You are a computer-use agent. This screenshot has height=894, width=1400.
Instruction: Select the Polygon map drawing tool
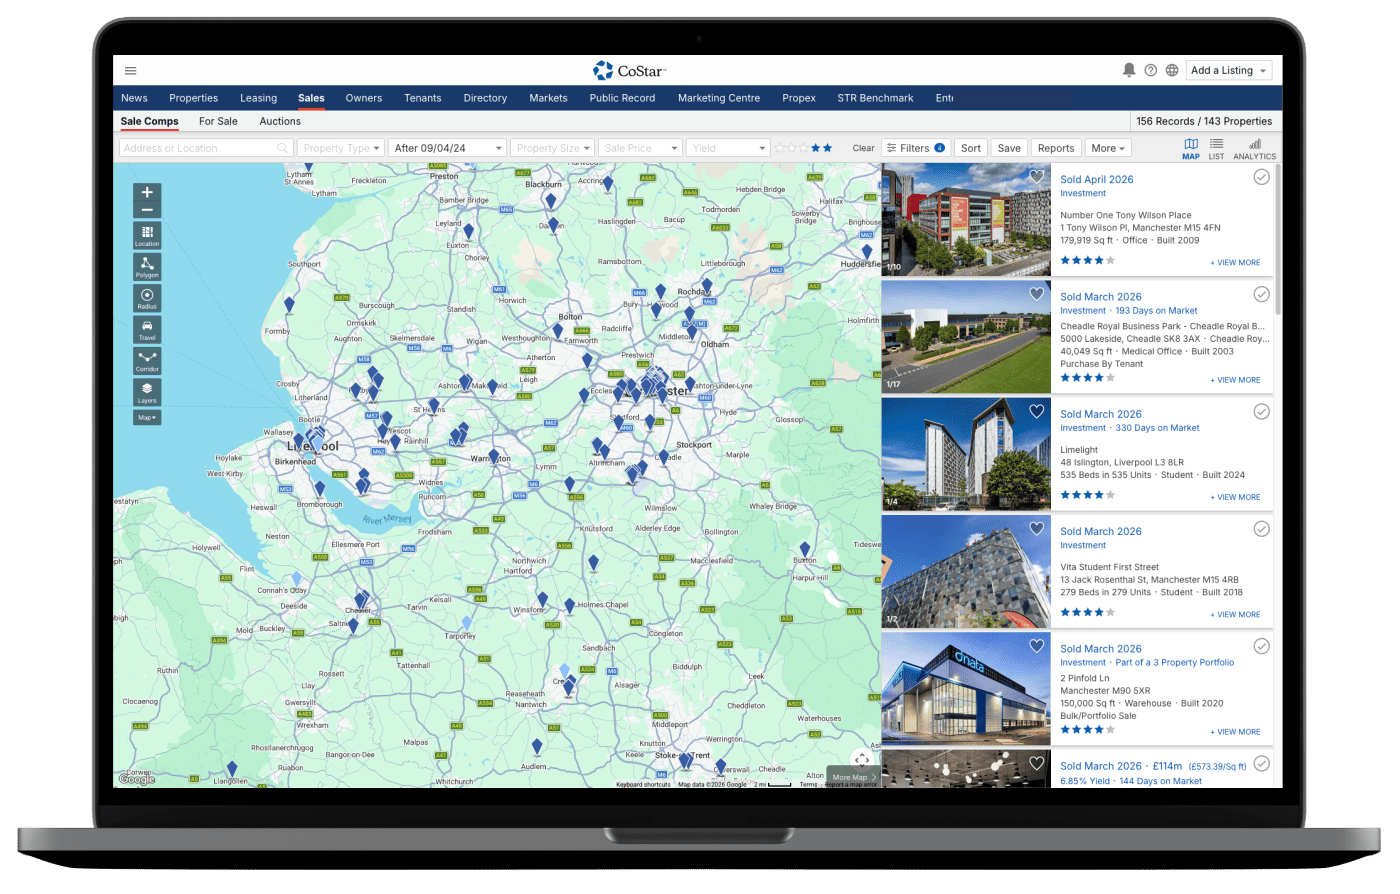pyautogui.click(x=147, y=266)
